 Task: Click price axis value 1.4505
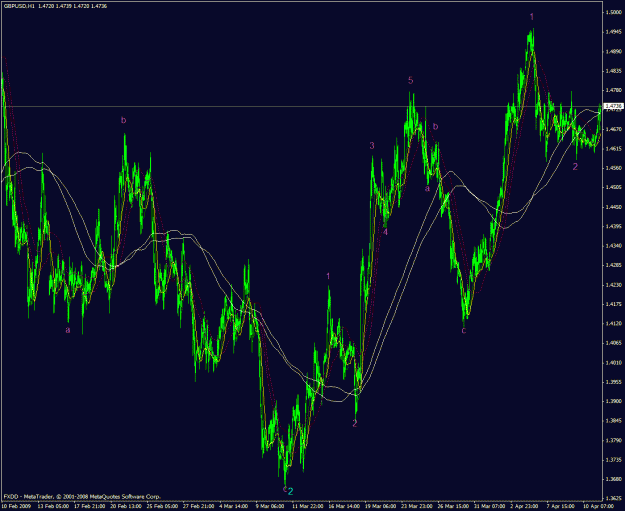click(613, 187)
